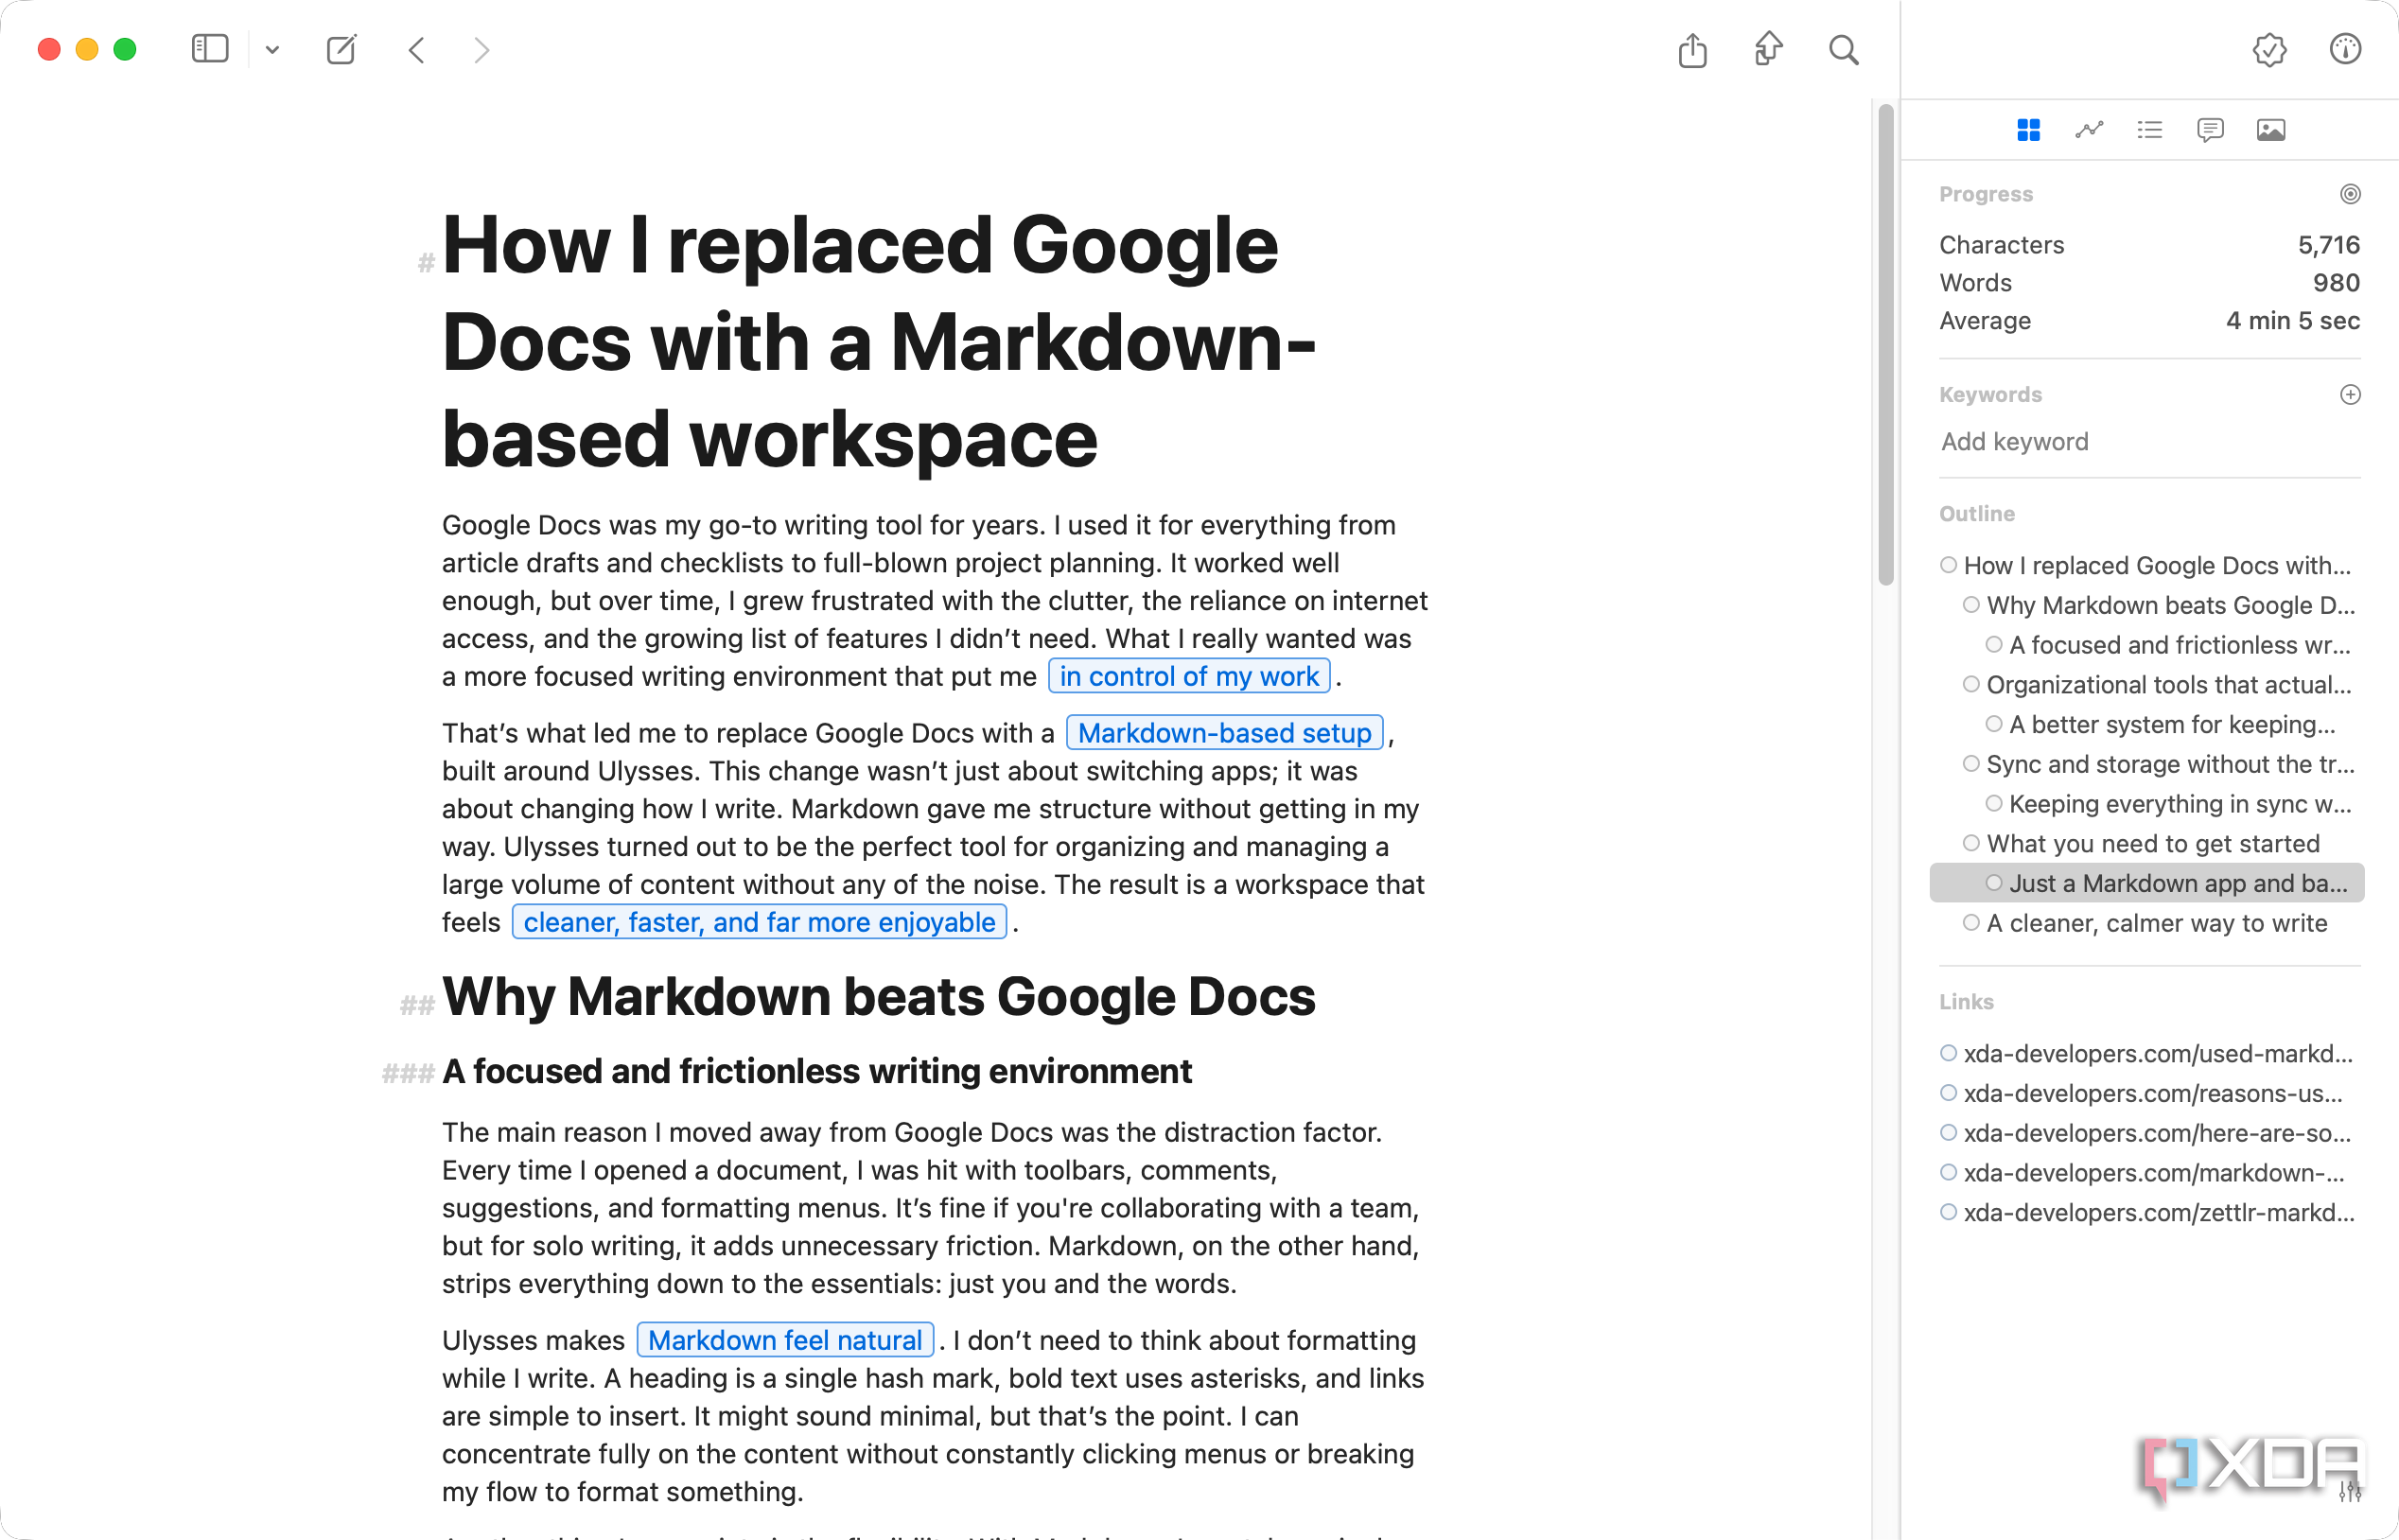Click the publish arrow icon
2399x1540 pixels.
tap(1768, 49)
